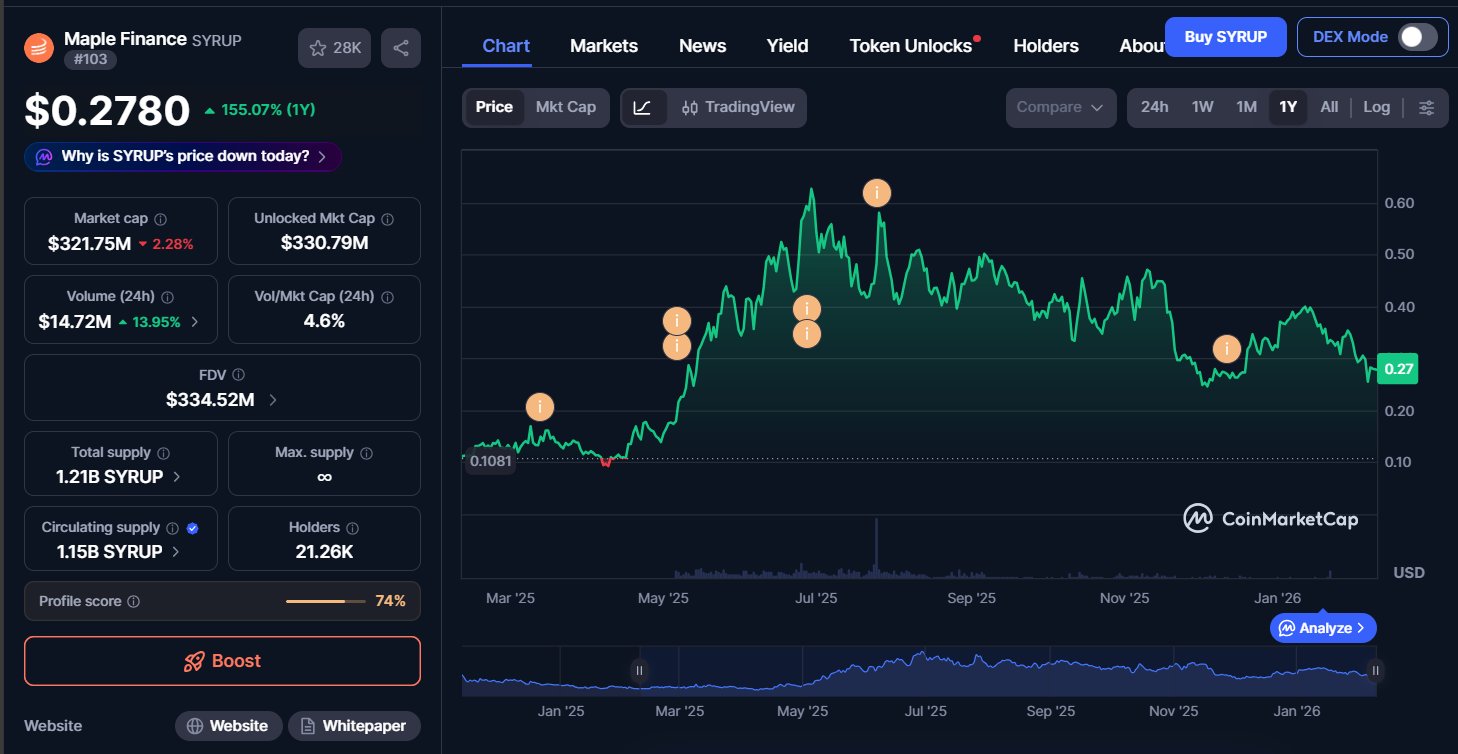
Task: Open the Compare dropdown
Action: coord(1060,108)
